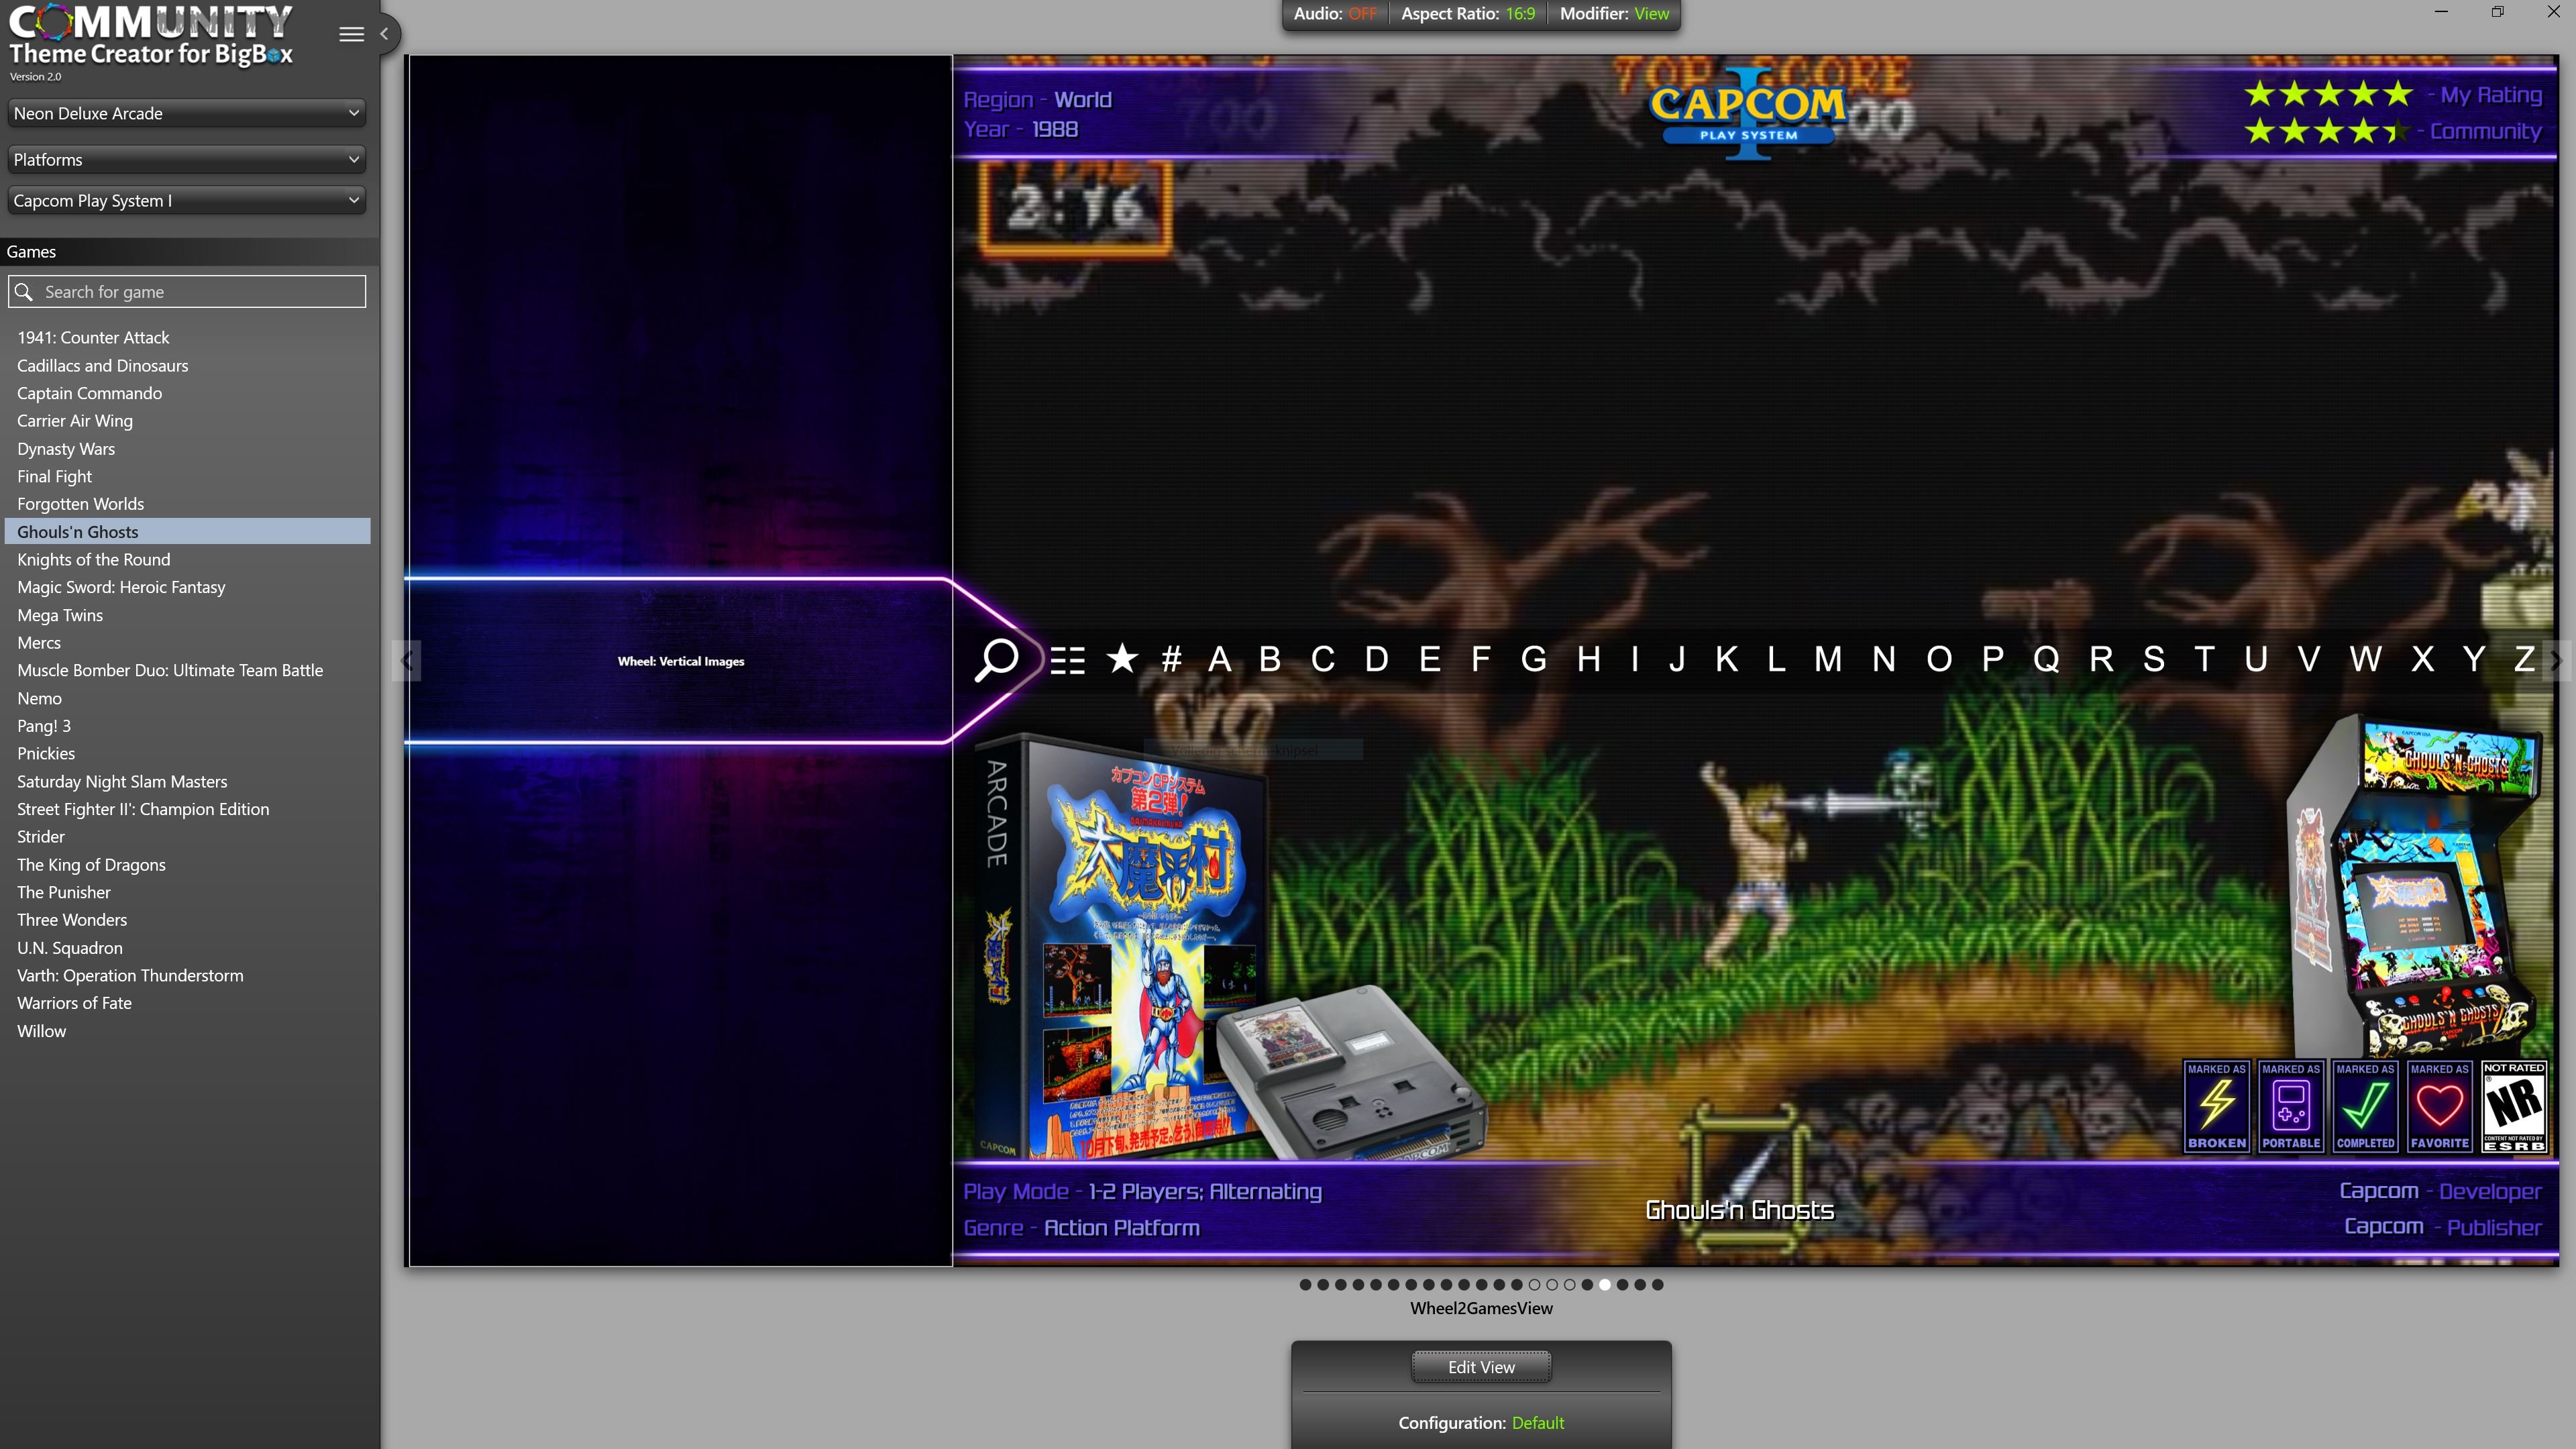Click the magnifier search icon in the alphabet bar
Image resolution: width=2576 pixels, height=1449 pixels.
(996, 660)
